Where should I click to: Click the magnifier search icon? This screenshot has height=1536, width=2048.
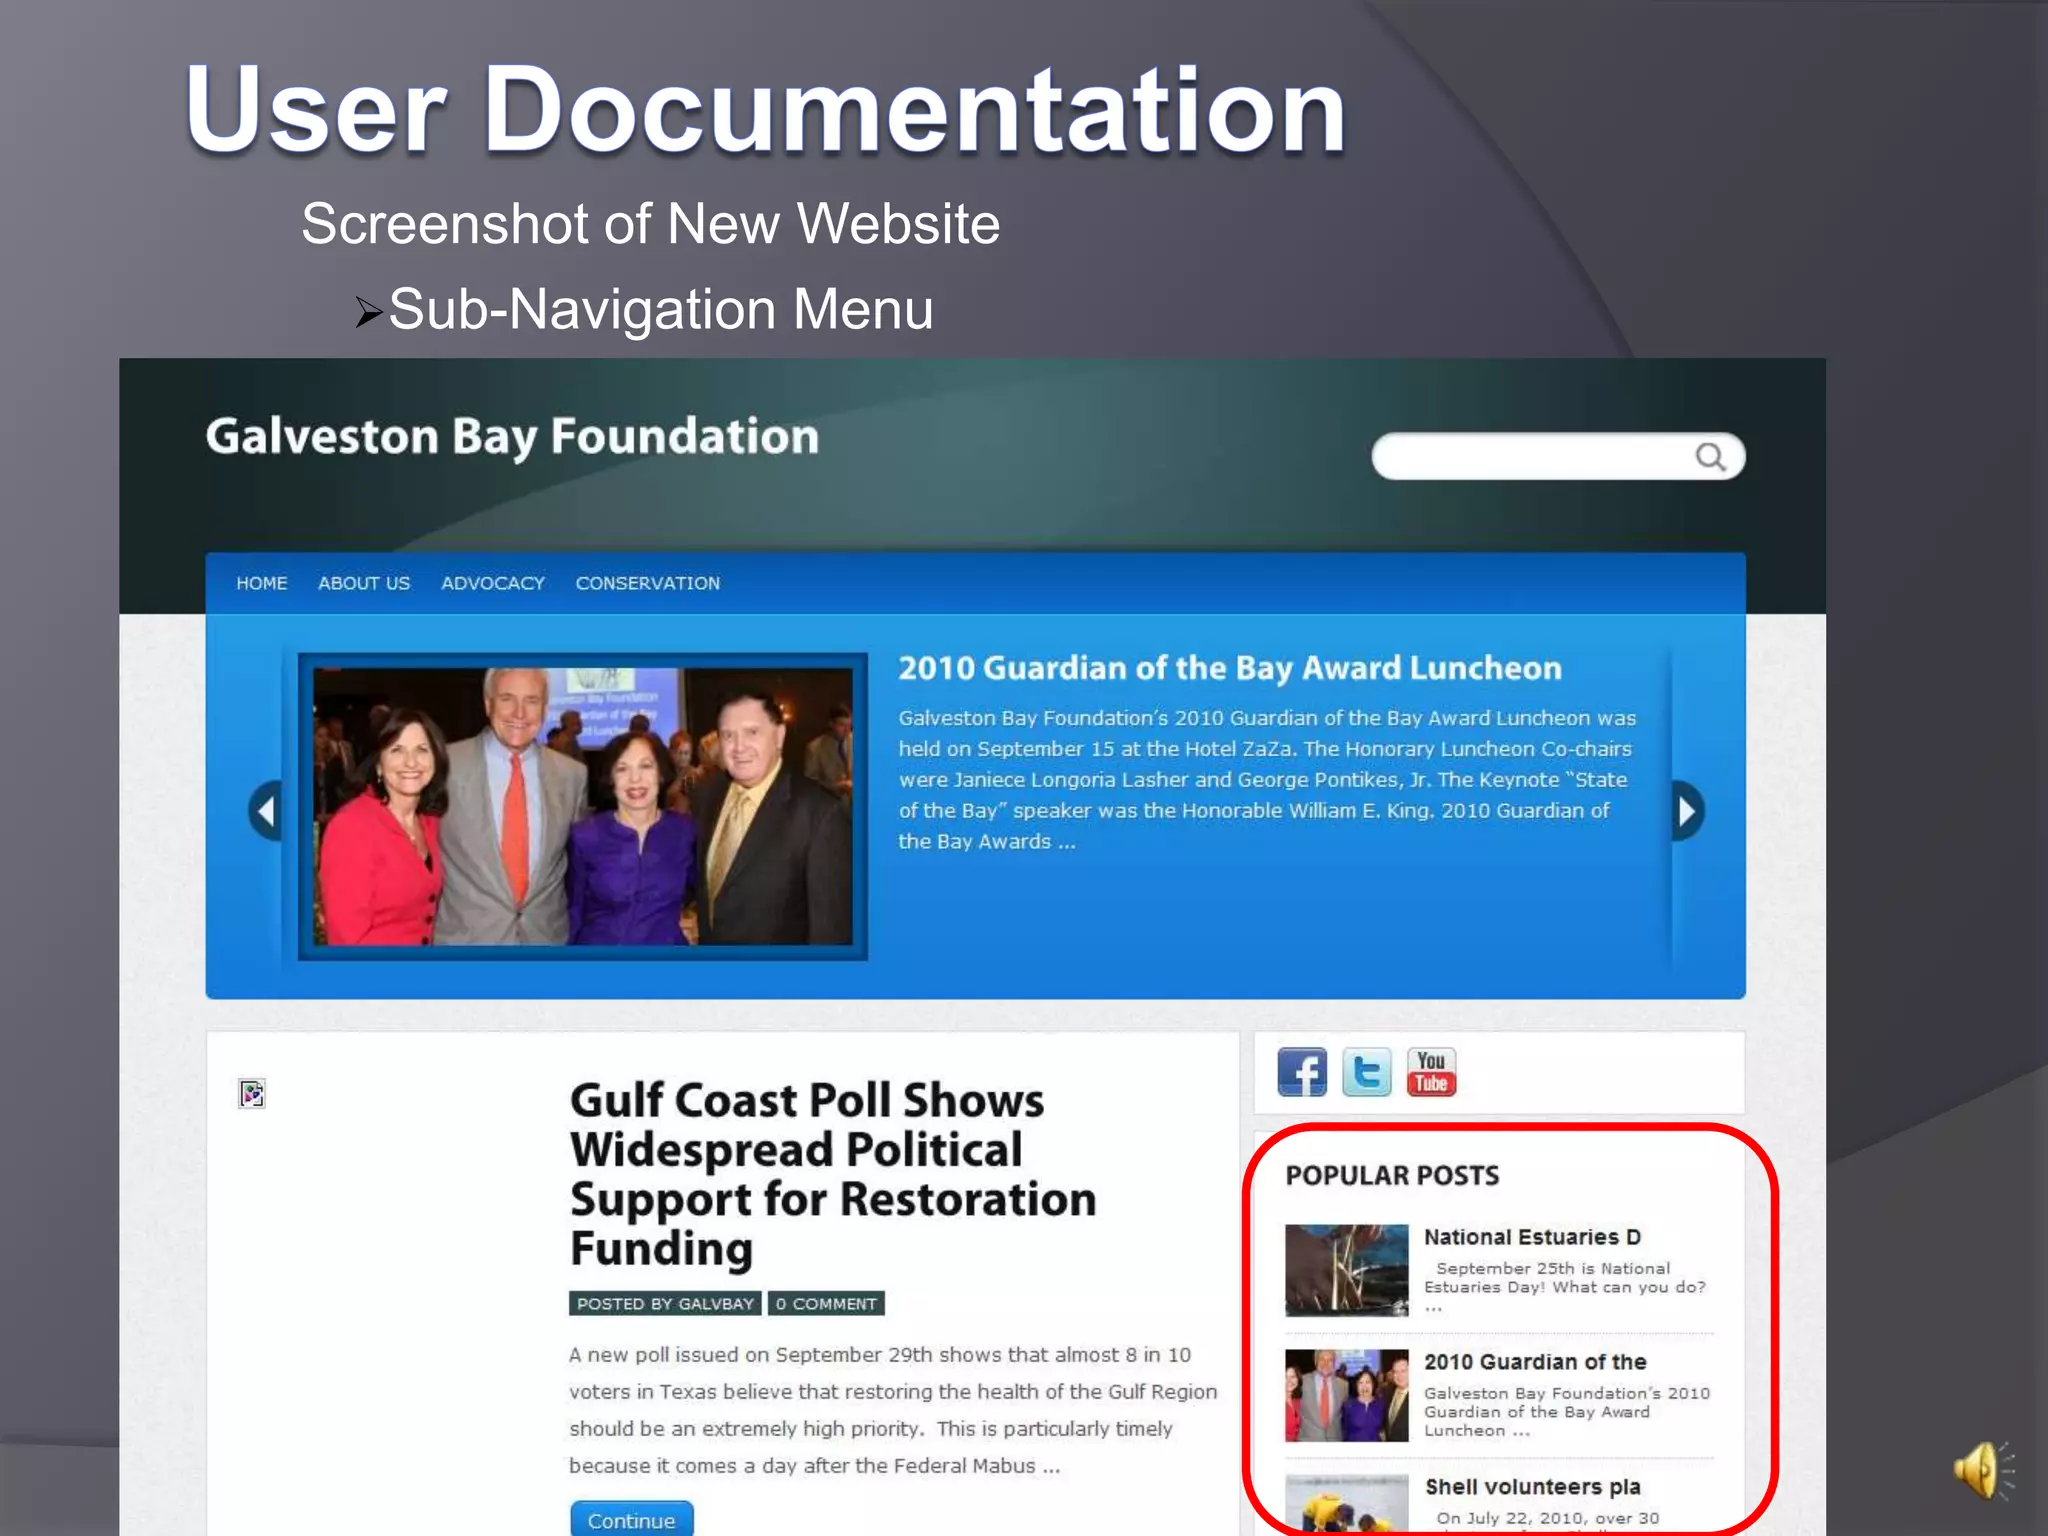pos(1710,457)
